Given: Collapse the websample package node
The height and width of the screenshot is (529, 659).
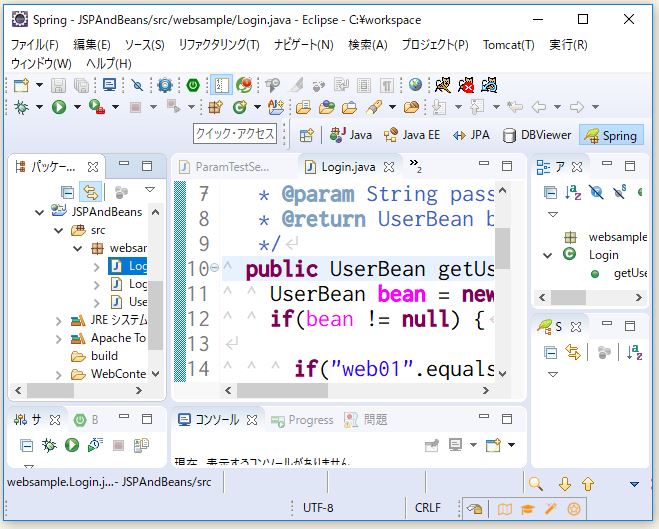Looking at the screenshot, I should pos(77,248).
